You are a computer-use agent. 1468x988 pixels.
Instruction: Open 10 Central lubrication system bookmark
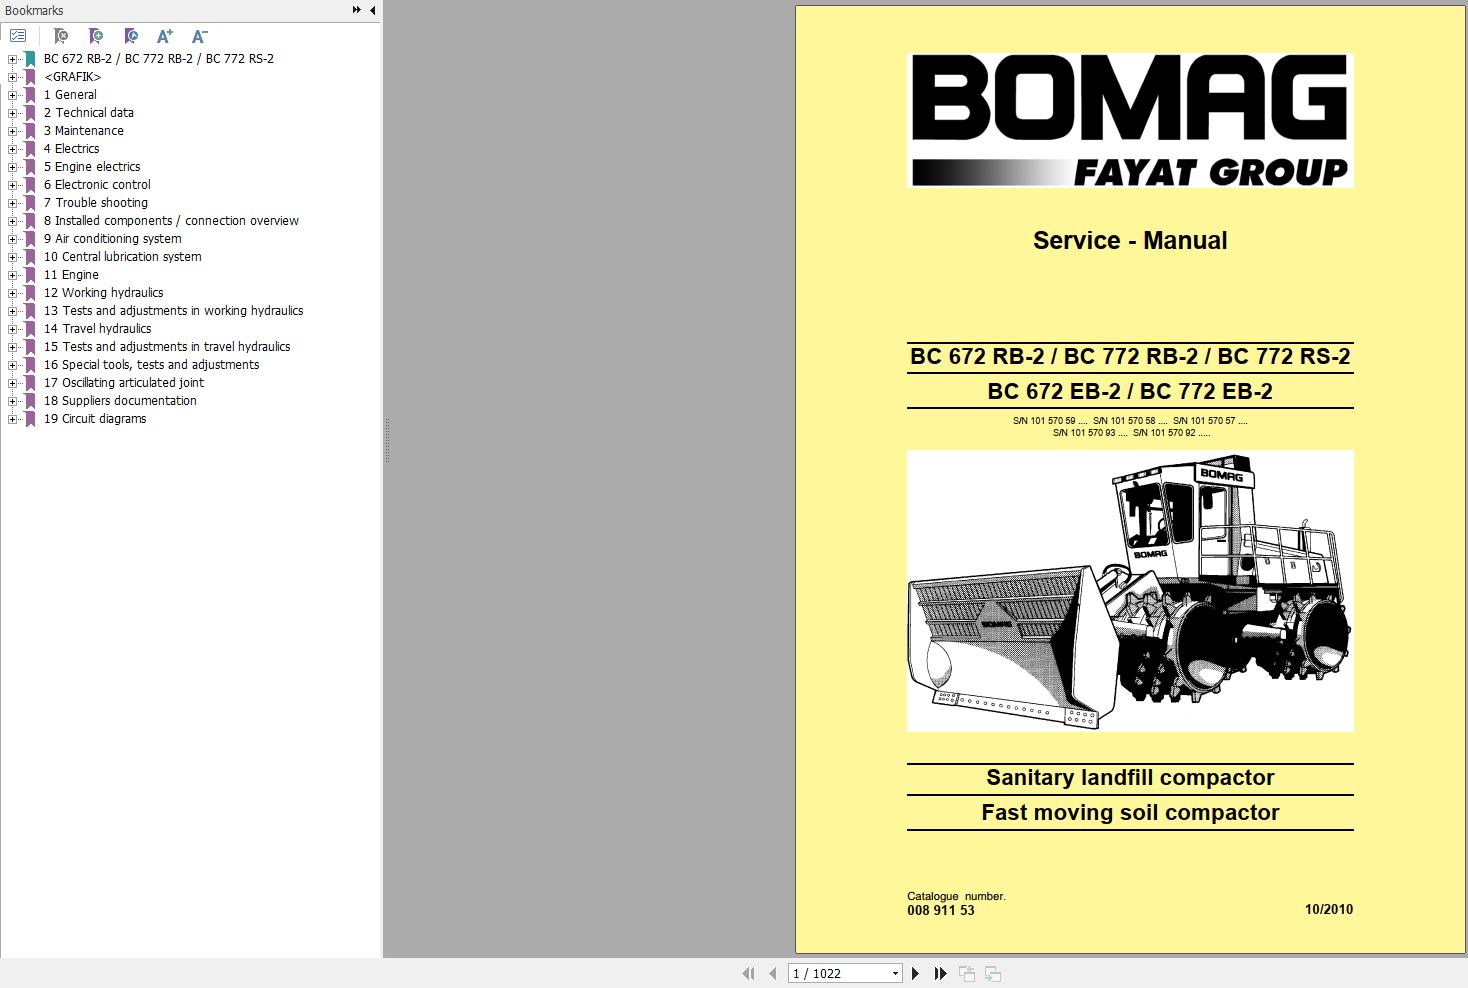point(123,257)
